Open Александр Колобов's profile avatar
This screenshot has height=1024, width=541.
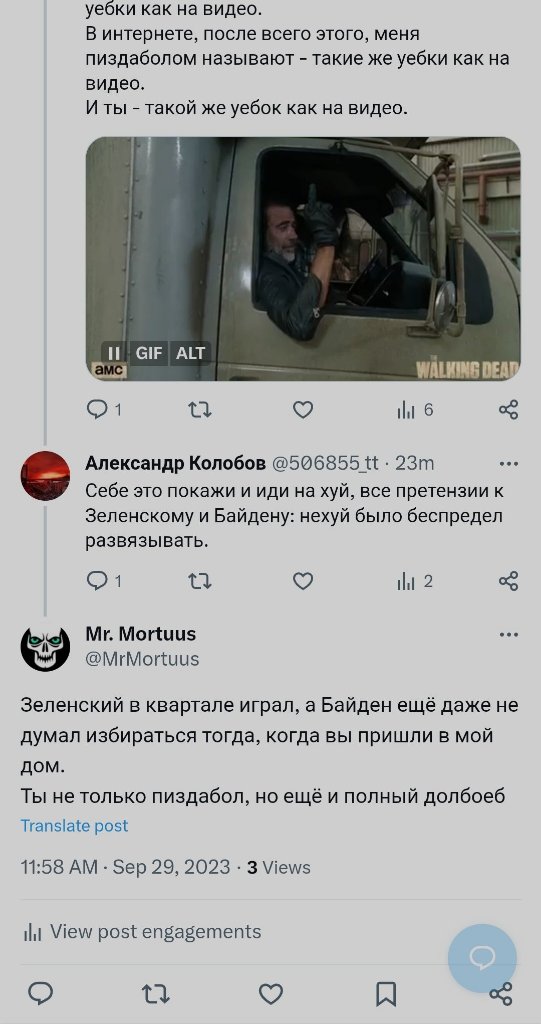(x=45, y=475)
